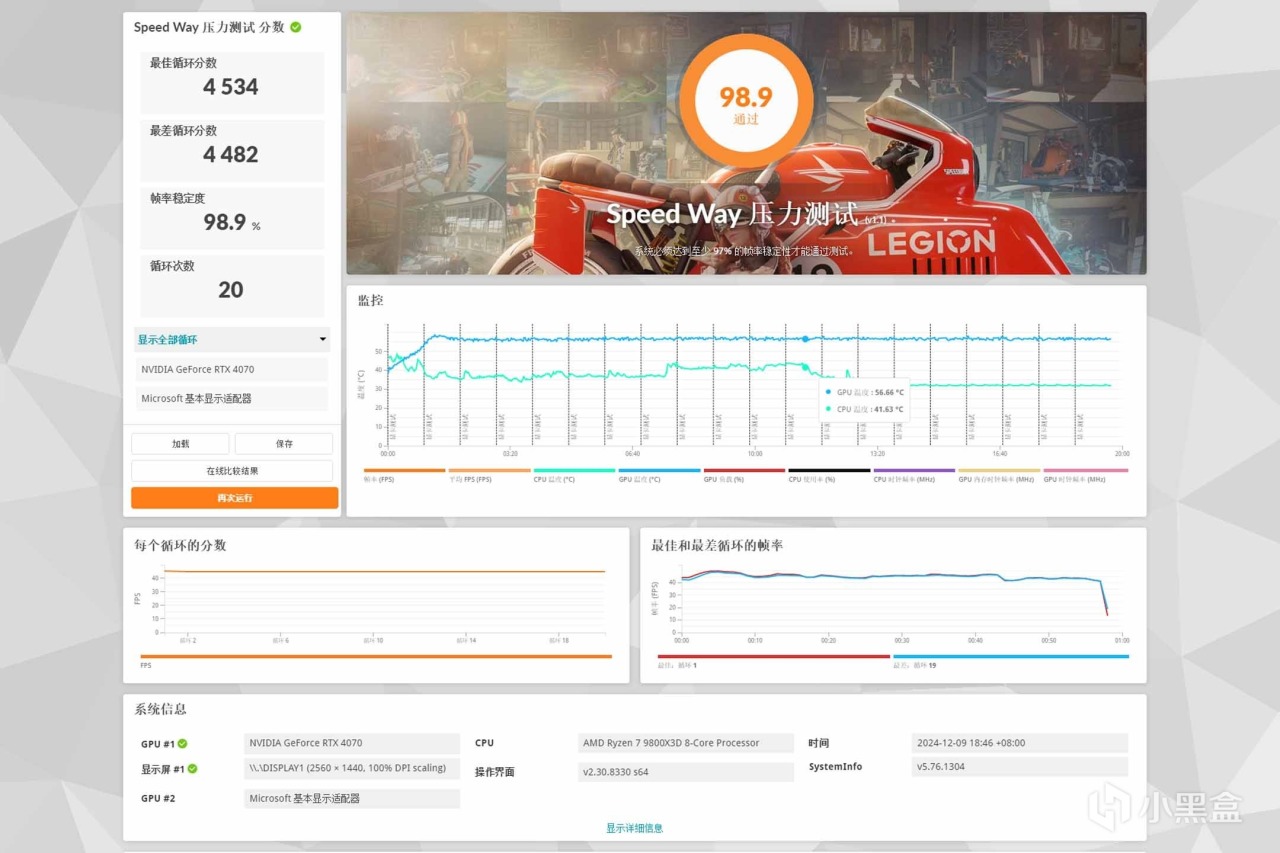This screenshot has width=1280, height=853.
Task: Click the Speed Way 压力测试 banner image
Action: 746,143
